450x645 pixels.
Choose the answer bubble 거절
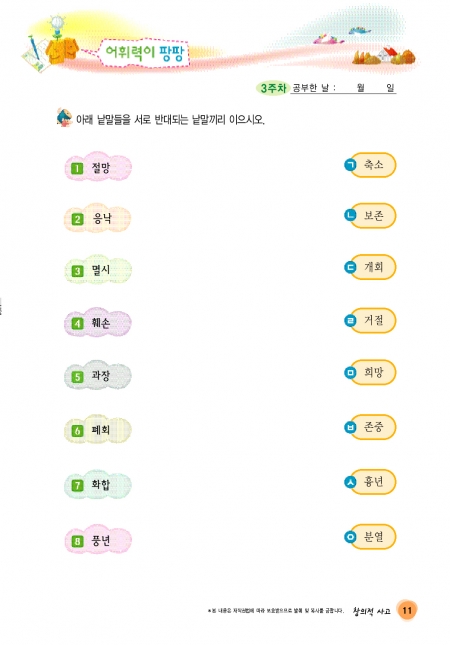(x=373, y=320)
